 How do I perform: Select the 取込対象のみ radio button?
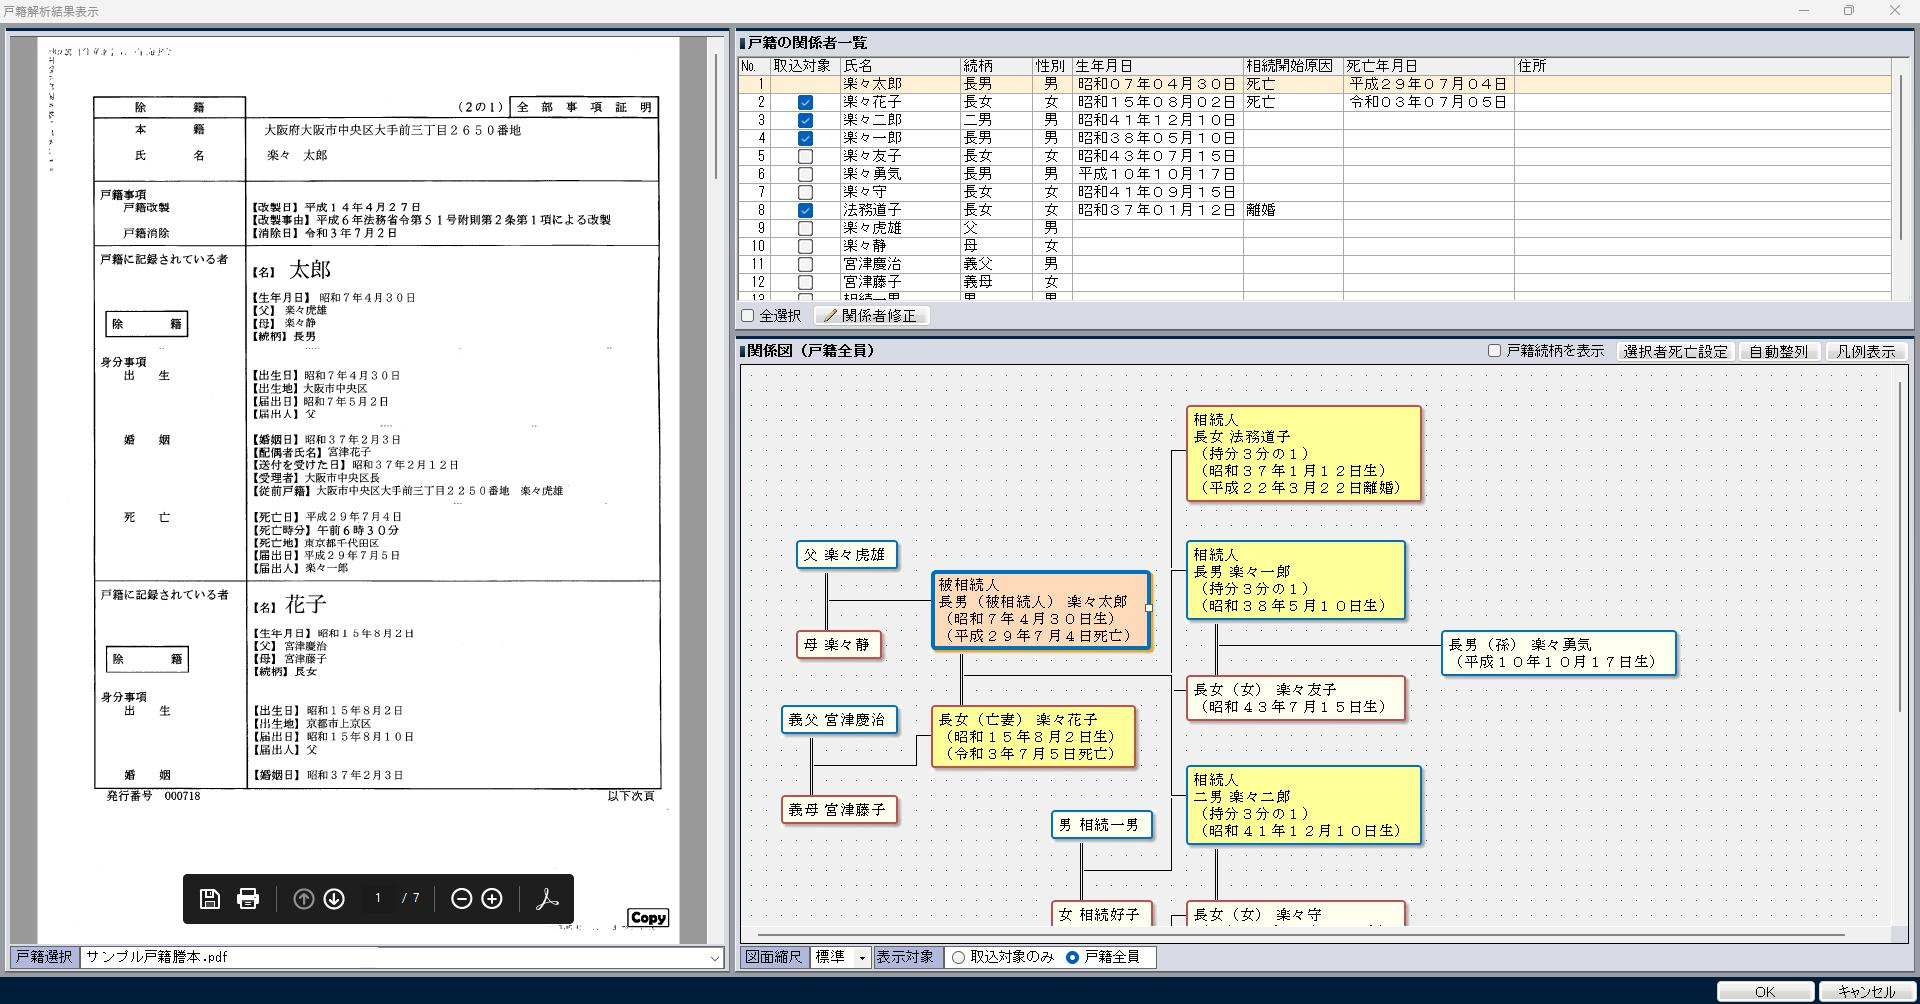pyautogui.click(x=959, y=957)
